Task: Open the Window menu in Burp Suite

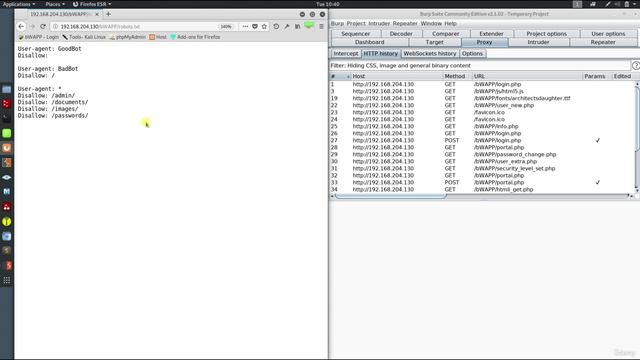Action: click(431, 23)
